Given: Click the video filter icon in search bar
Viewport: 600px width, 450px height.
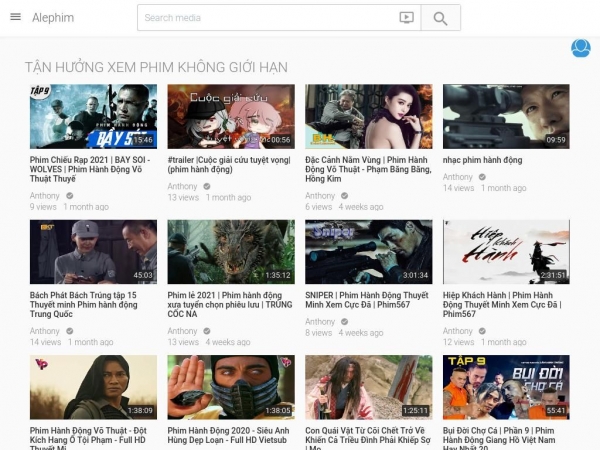Looking at the screenshot, I should [x=406, y=18].
